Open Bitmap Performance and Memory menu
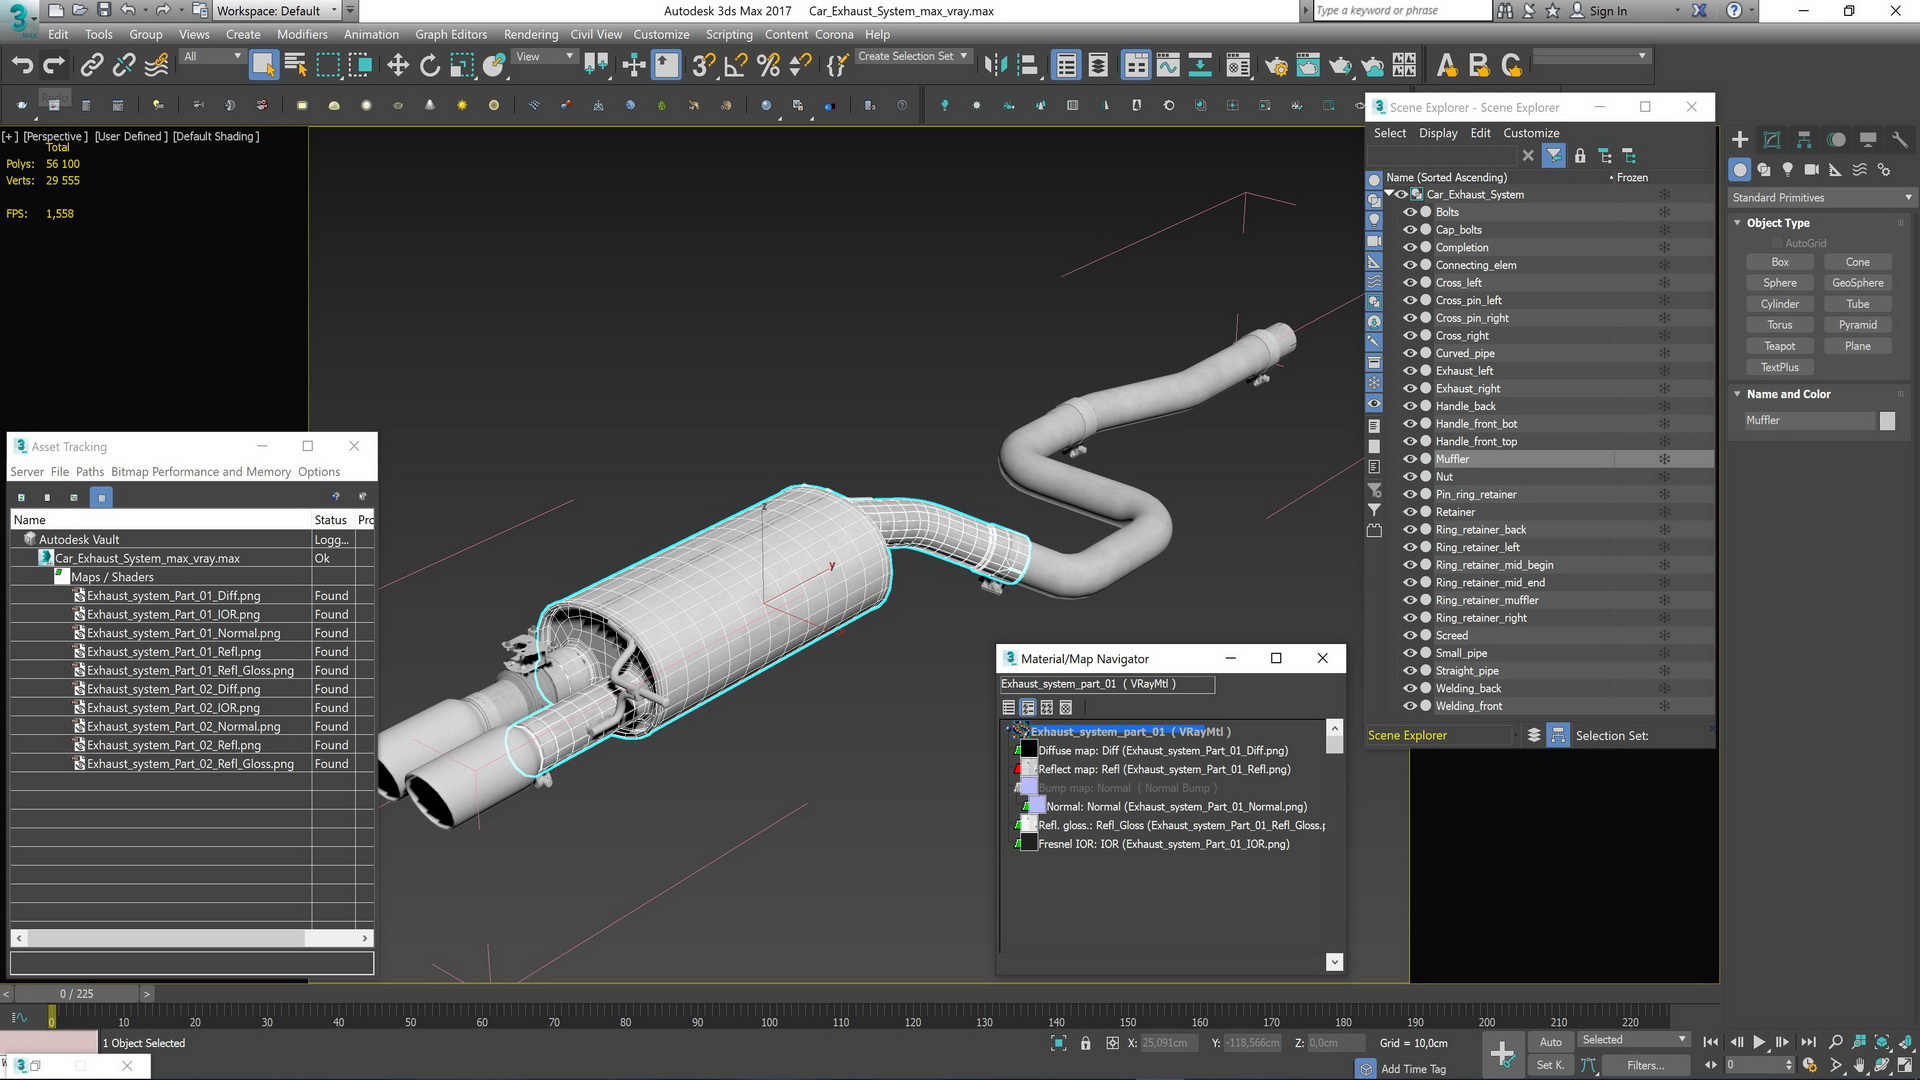 [201, 472]
